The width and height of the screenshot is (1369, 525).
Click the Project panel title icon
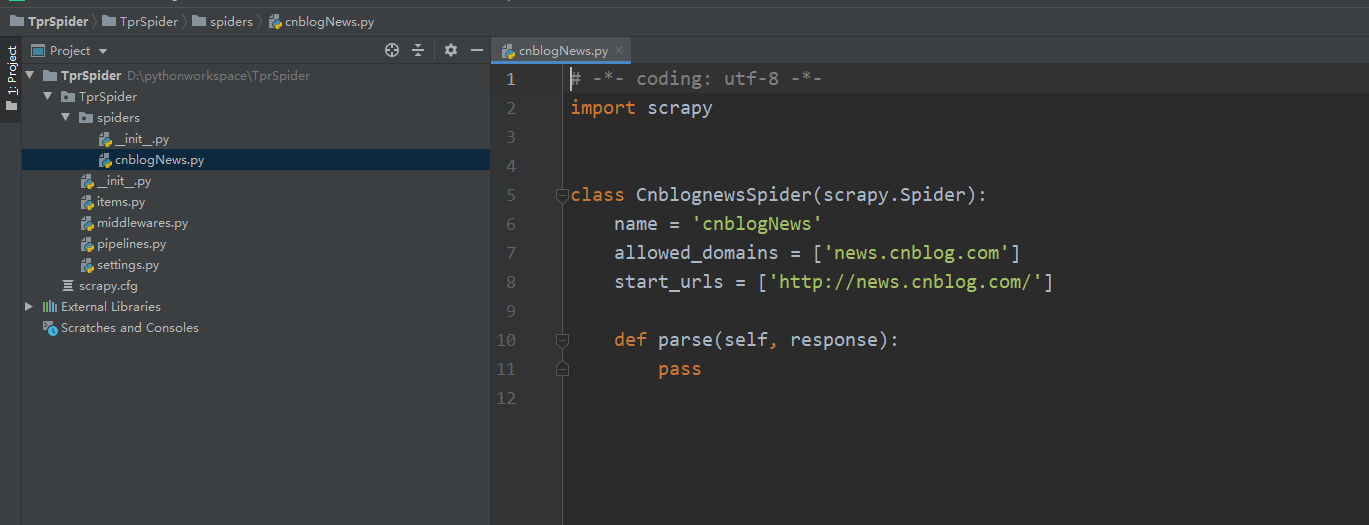pyautogui.click(x=38, y=50)
